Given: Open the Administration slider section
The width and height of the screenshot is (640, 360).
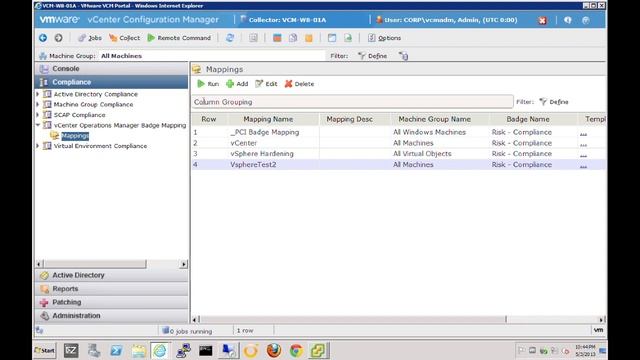Looking at the screenshot, I should [x=111, y=316].
